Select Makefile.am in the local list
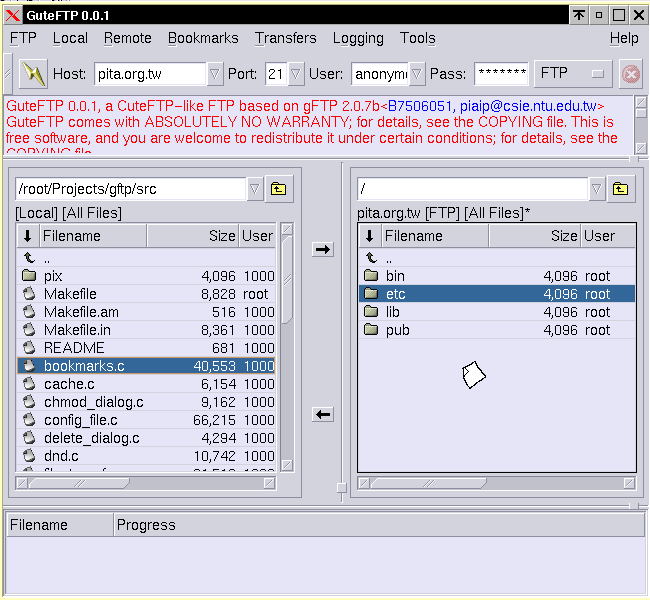This screenshot has height=600, width=650. click(146, 312)
